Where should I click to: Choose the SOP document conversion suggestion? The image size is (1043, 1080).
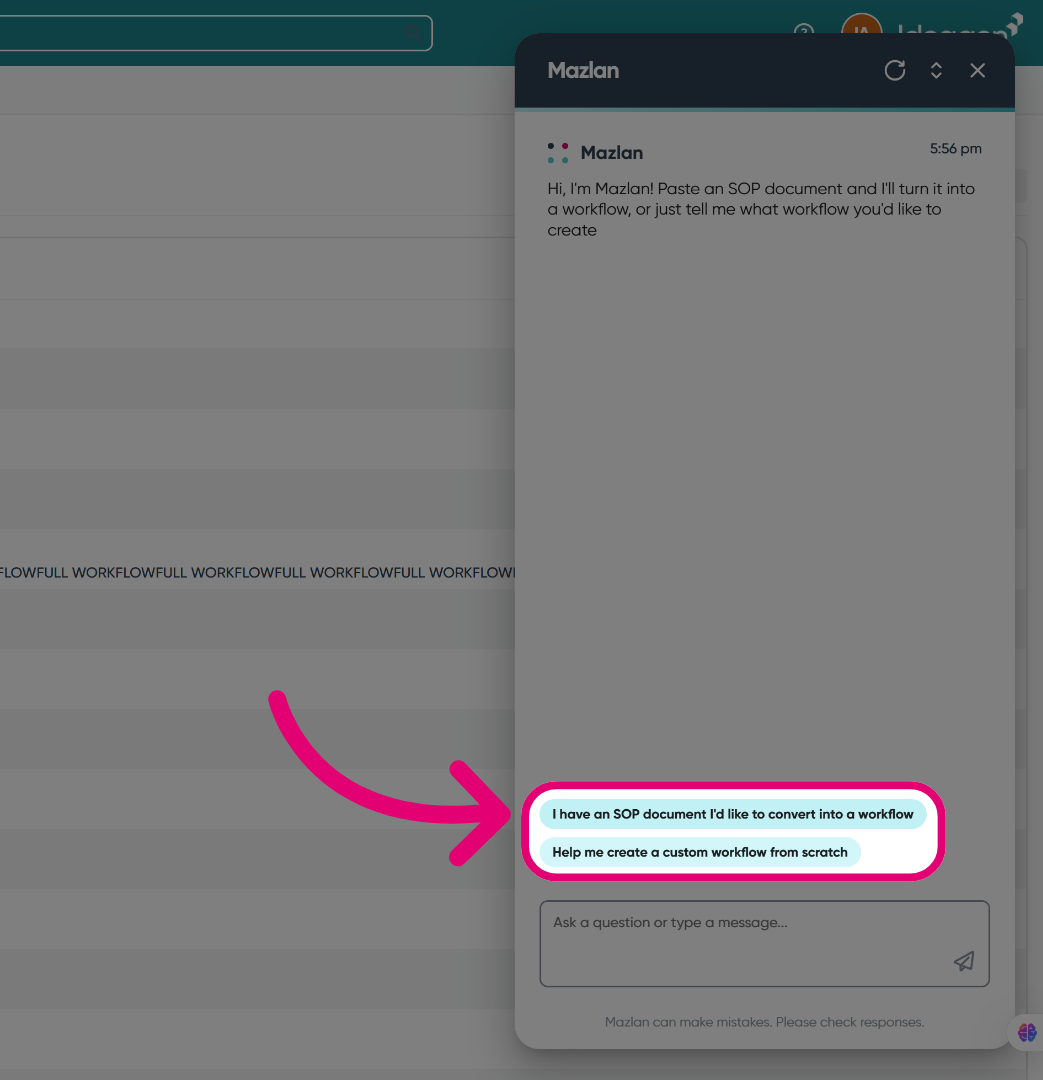[x=732, y=814]
